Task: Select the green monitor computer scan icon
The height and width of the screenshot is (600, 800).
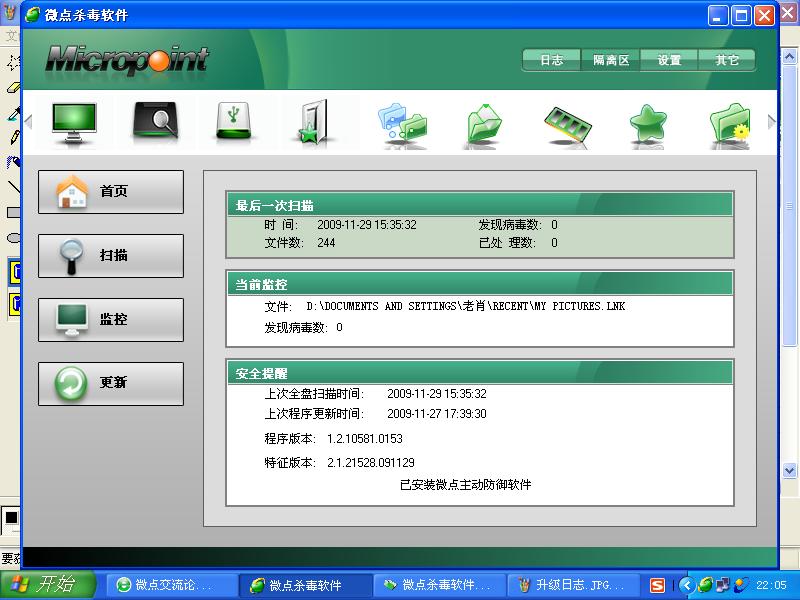Action: pos(74,123)
